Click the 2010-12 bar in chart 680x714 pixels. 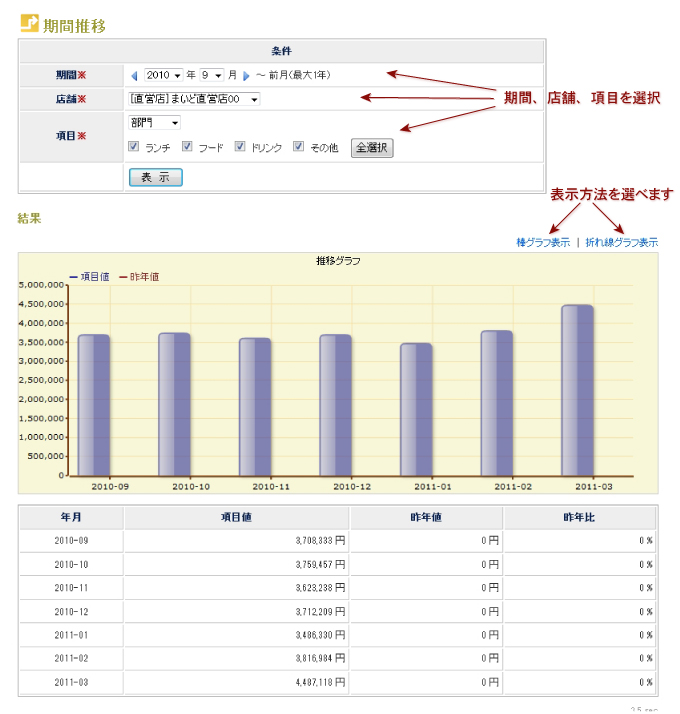coord(336,405)
